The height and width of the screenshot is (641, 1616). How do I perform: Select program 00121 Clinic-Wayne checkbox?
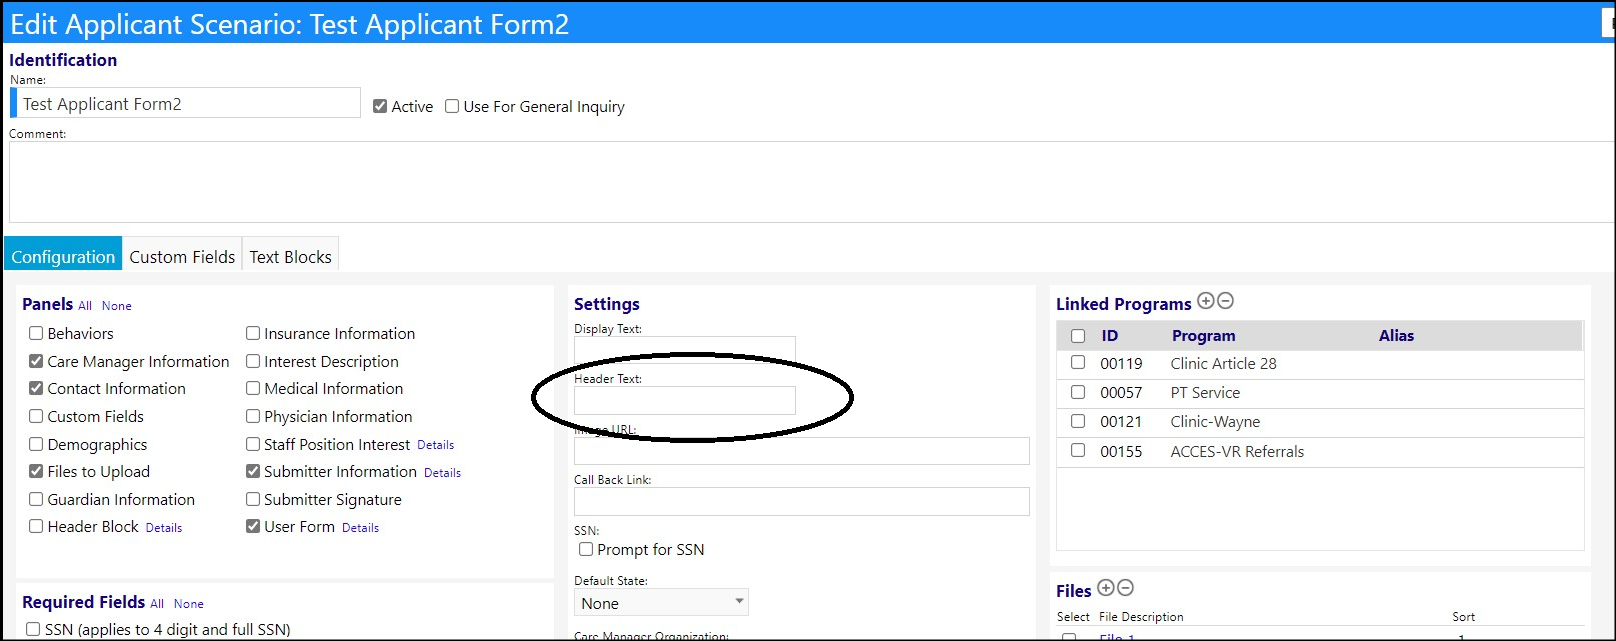(1078, 421)
